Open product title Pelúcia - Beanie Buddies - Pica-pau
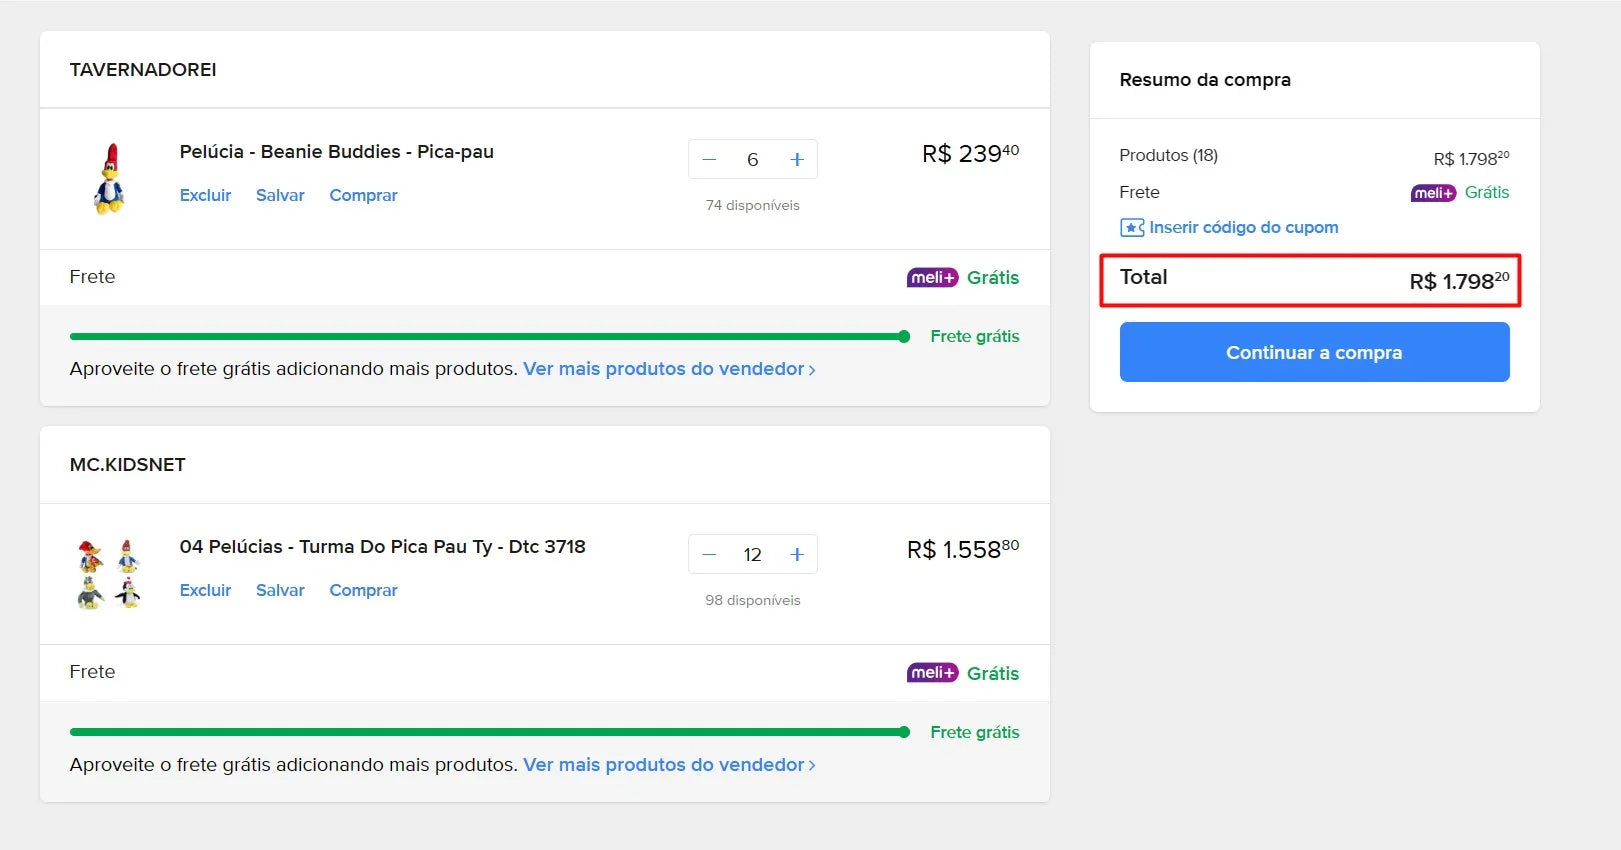 337,152
